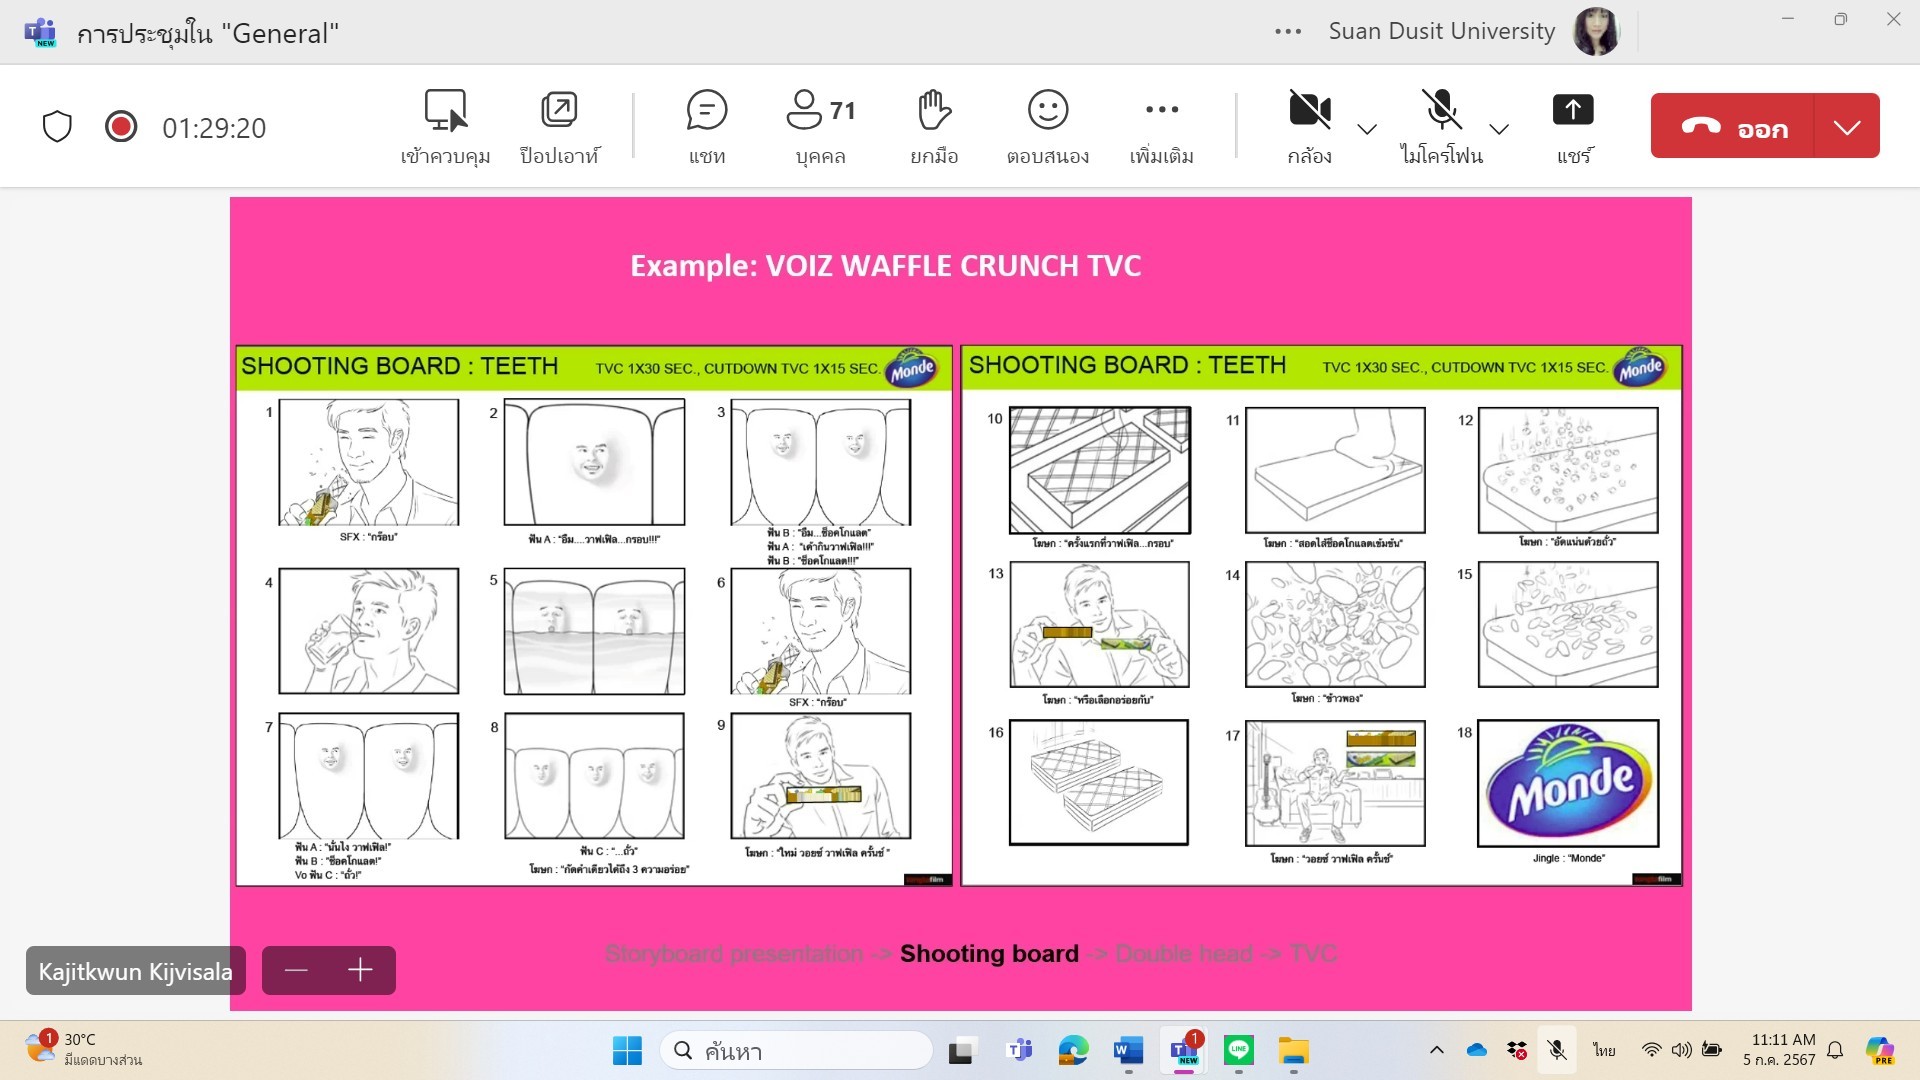
Task: Click storyboard frame 1 thumbnail
Action: [x=368, y=462]
